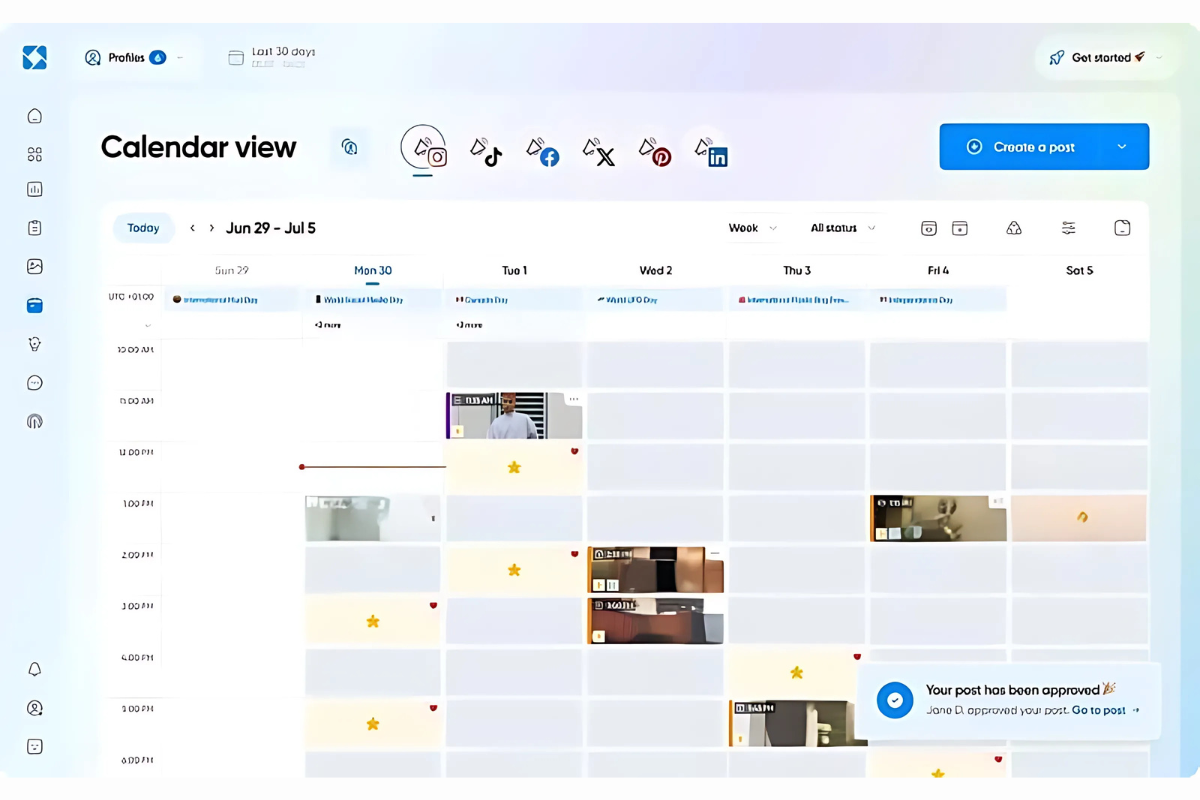This screenshot has width=1200, height=800.
Task: Select the X (Twitter) profile icon
Action: tap(599, 152)
